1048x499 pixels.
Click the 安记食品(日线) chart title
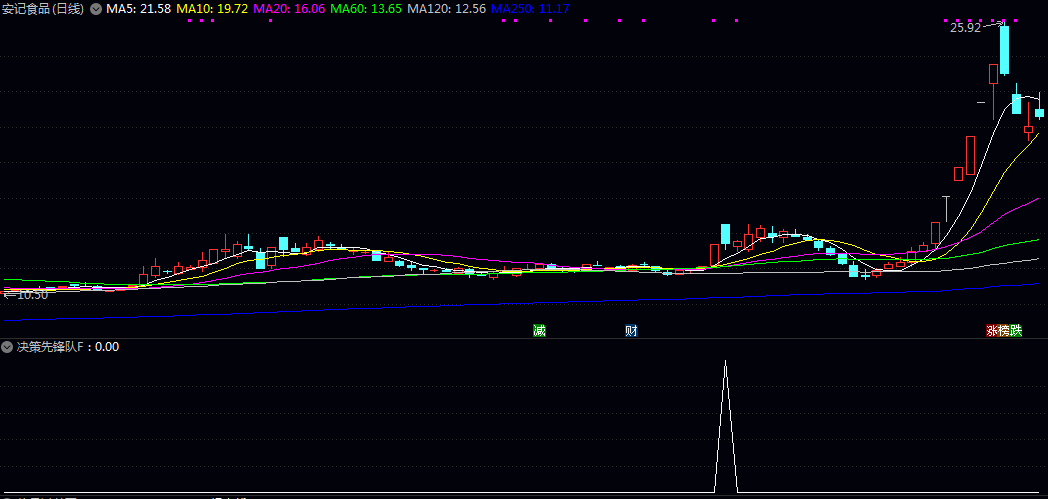click(x=43, y=9)
